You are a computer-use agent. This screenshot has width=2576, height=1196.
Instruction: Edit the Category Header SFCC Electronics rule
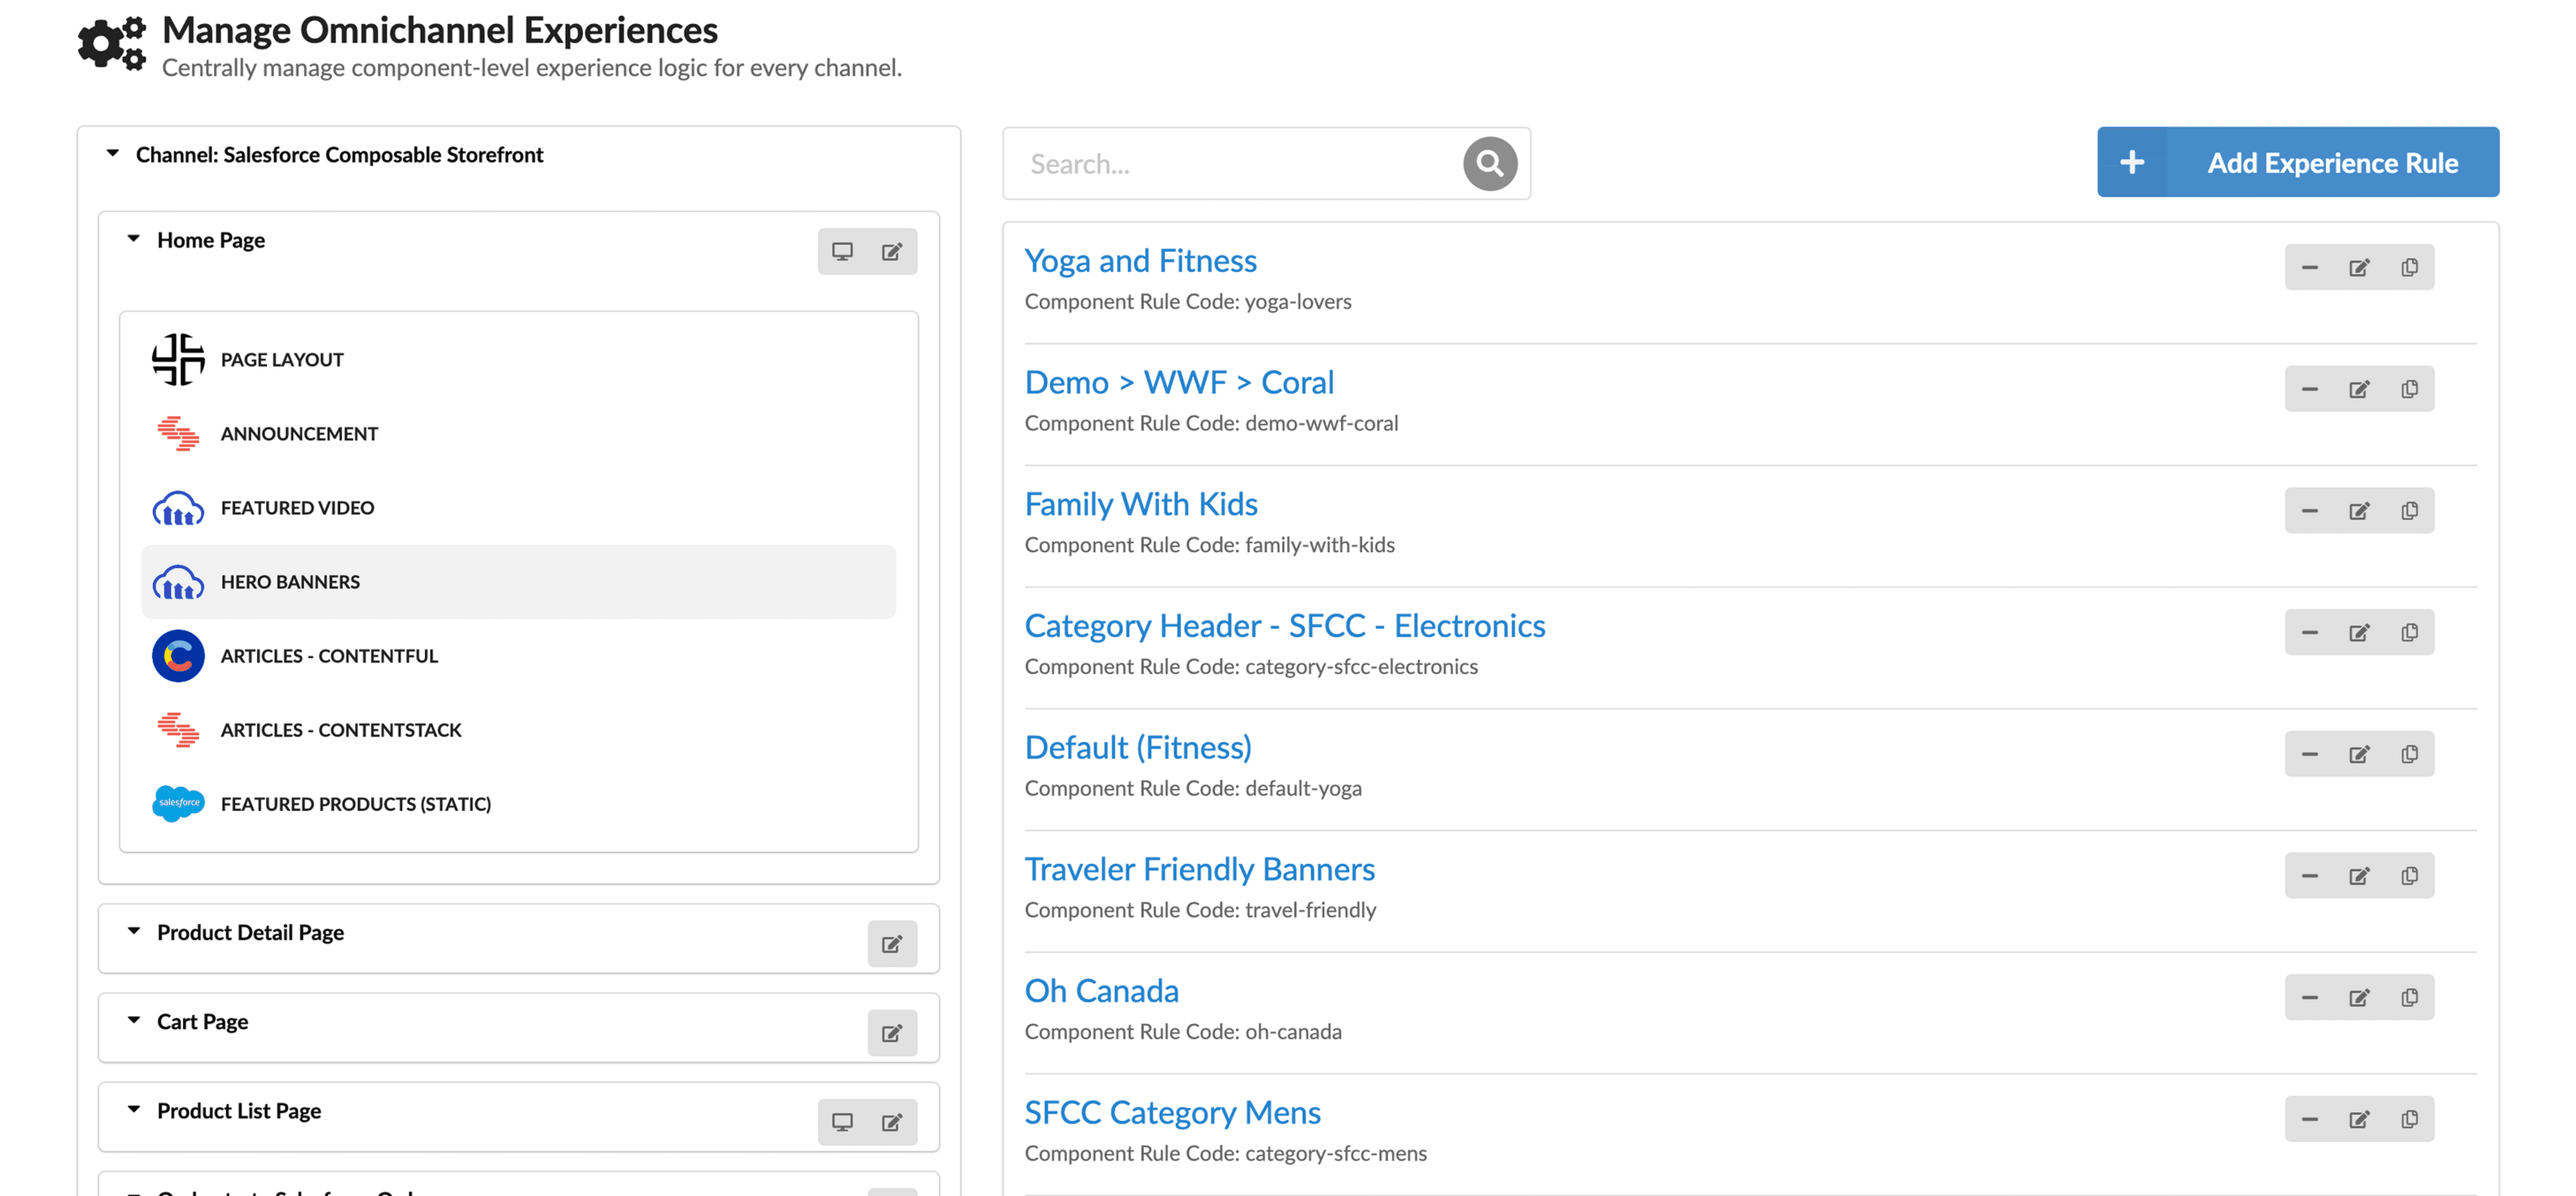[2359, 632]
